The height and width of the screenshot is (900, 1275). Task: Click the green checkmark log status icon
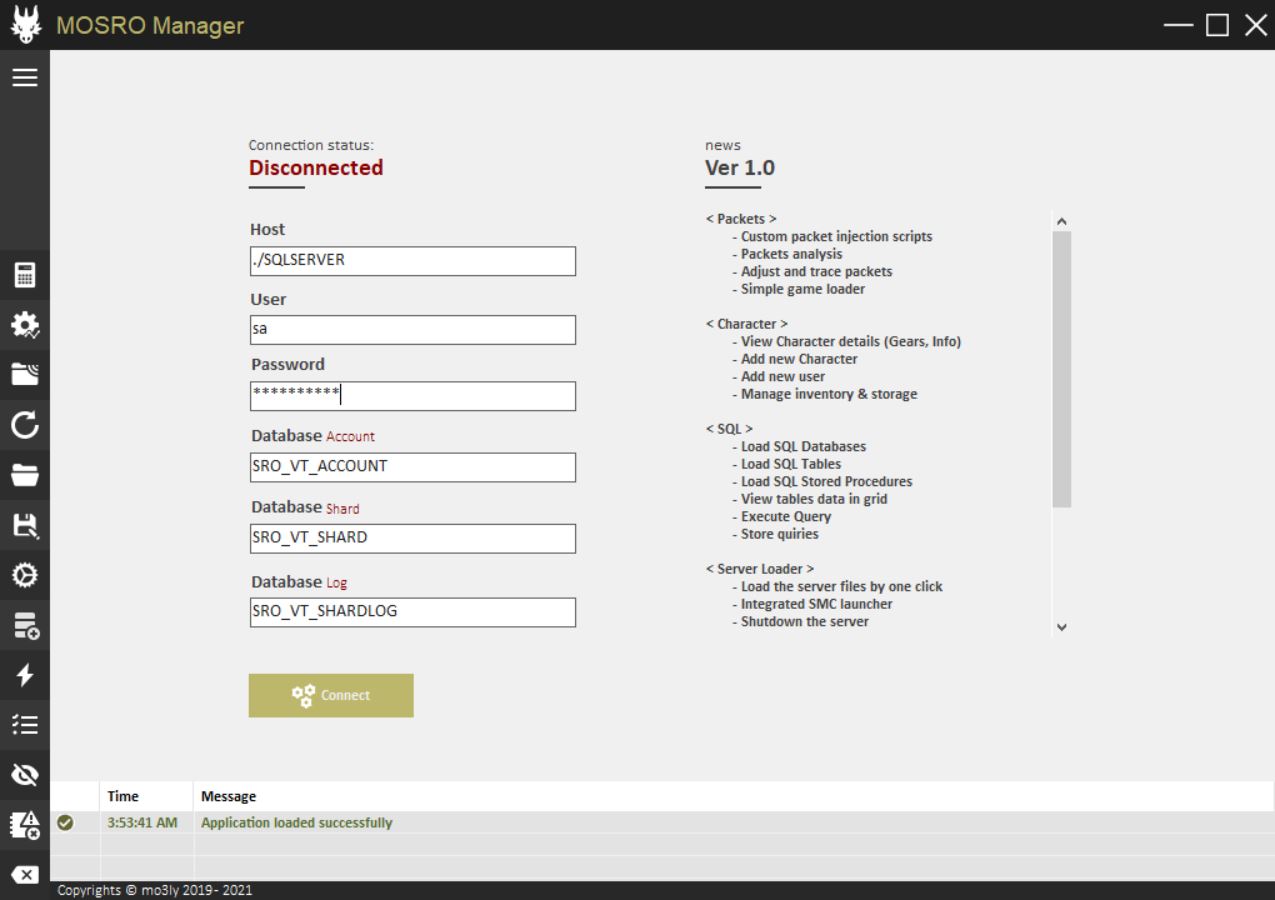pos(65,823)
